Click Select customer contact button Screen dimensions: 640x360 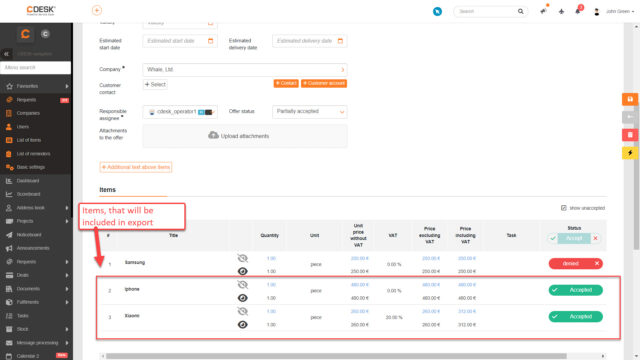pos(155,84)
